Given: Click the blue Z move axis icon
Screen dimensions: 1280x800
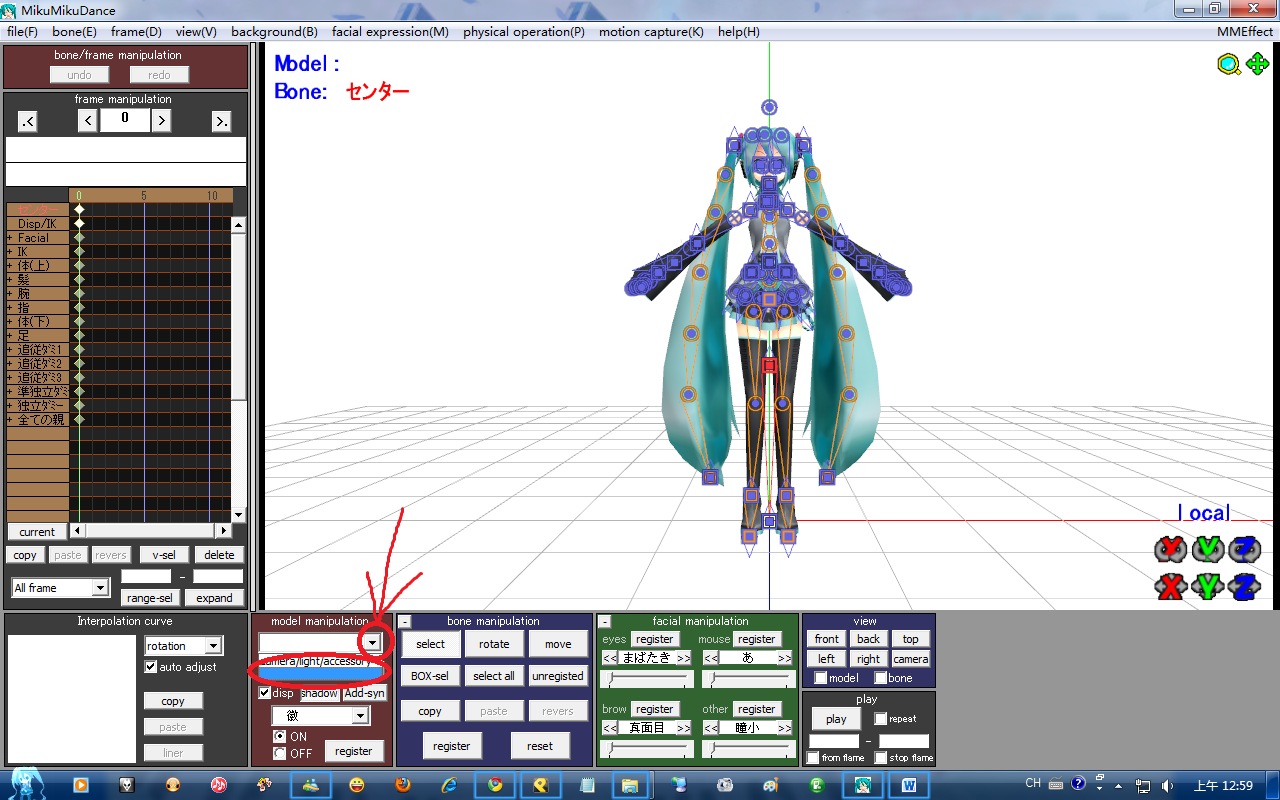Looking at the screenshot, I should 1245,586.
